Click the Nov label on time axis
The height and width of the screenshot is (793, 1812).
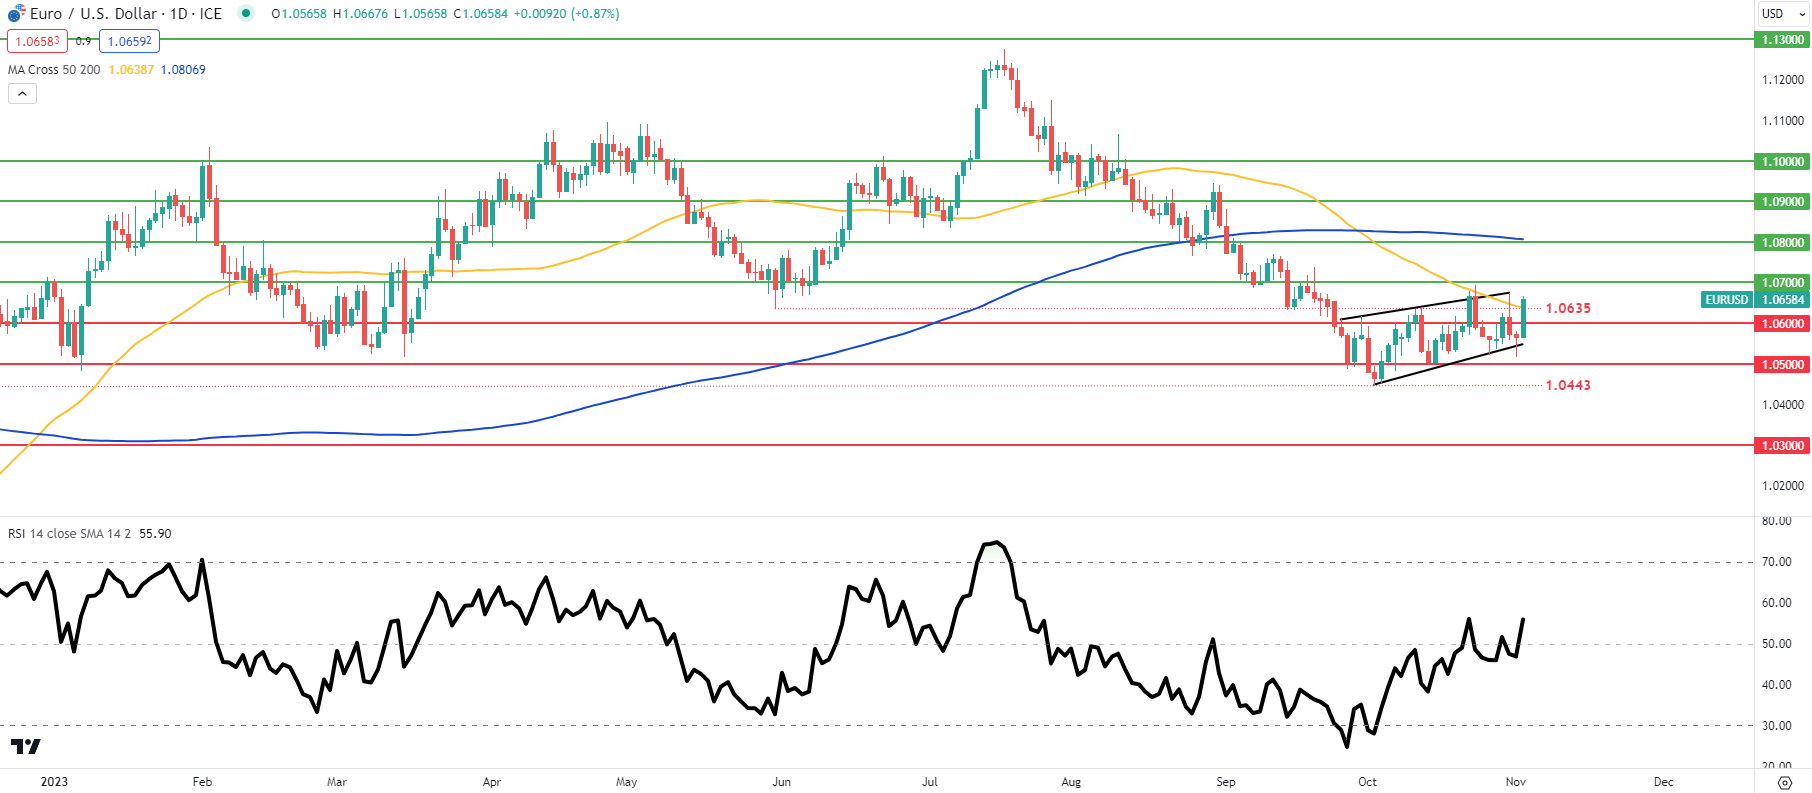[x=1516, y=782]
